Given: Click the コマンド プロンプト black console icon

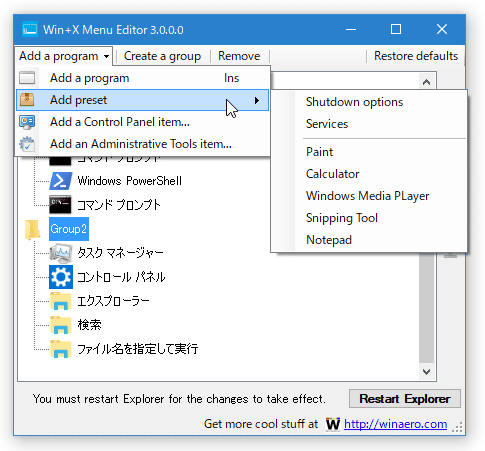Looking at the screenshot, I should (60, 205).
